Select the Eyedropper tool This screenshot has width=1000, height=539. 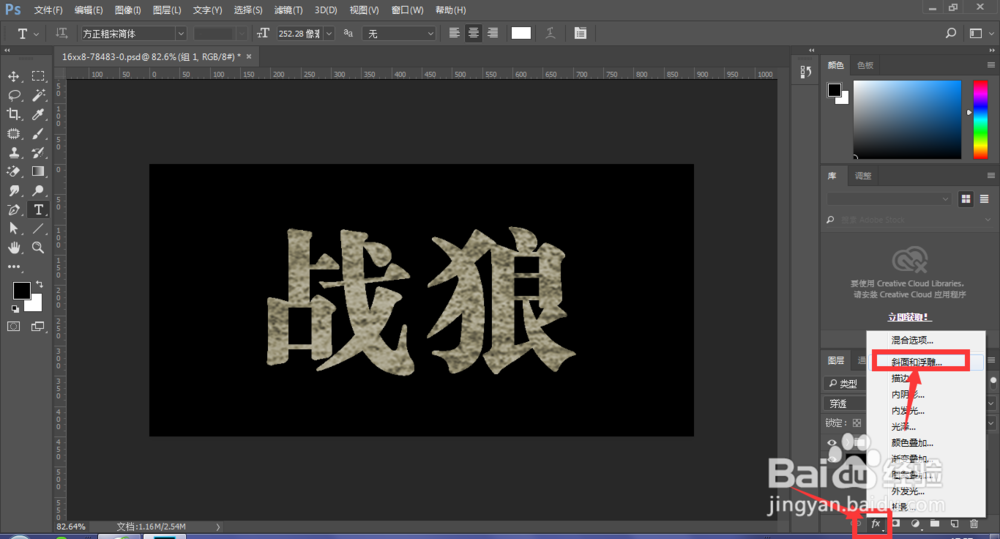click(x=38, y=115)
